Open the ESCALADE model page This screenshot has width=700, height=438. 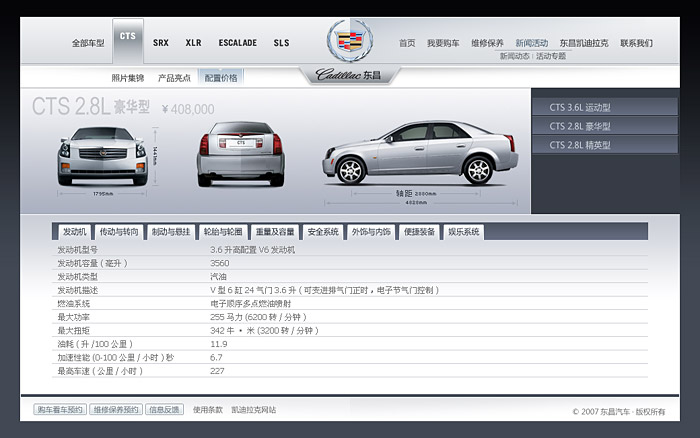[237, 43]
